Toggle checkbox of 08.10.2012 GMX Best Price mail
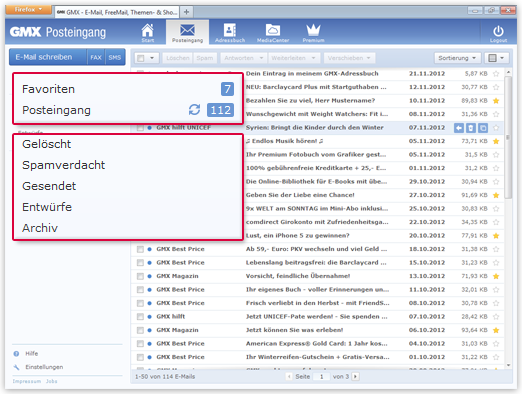Image resolution: width=522 pixels, height=394 pixels. (140, 303)
